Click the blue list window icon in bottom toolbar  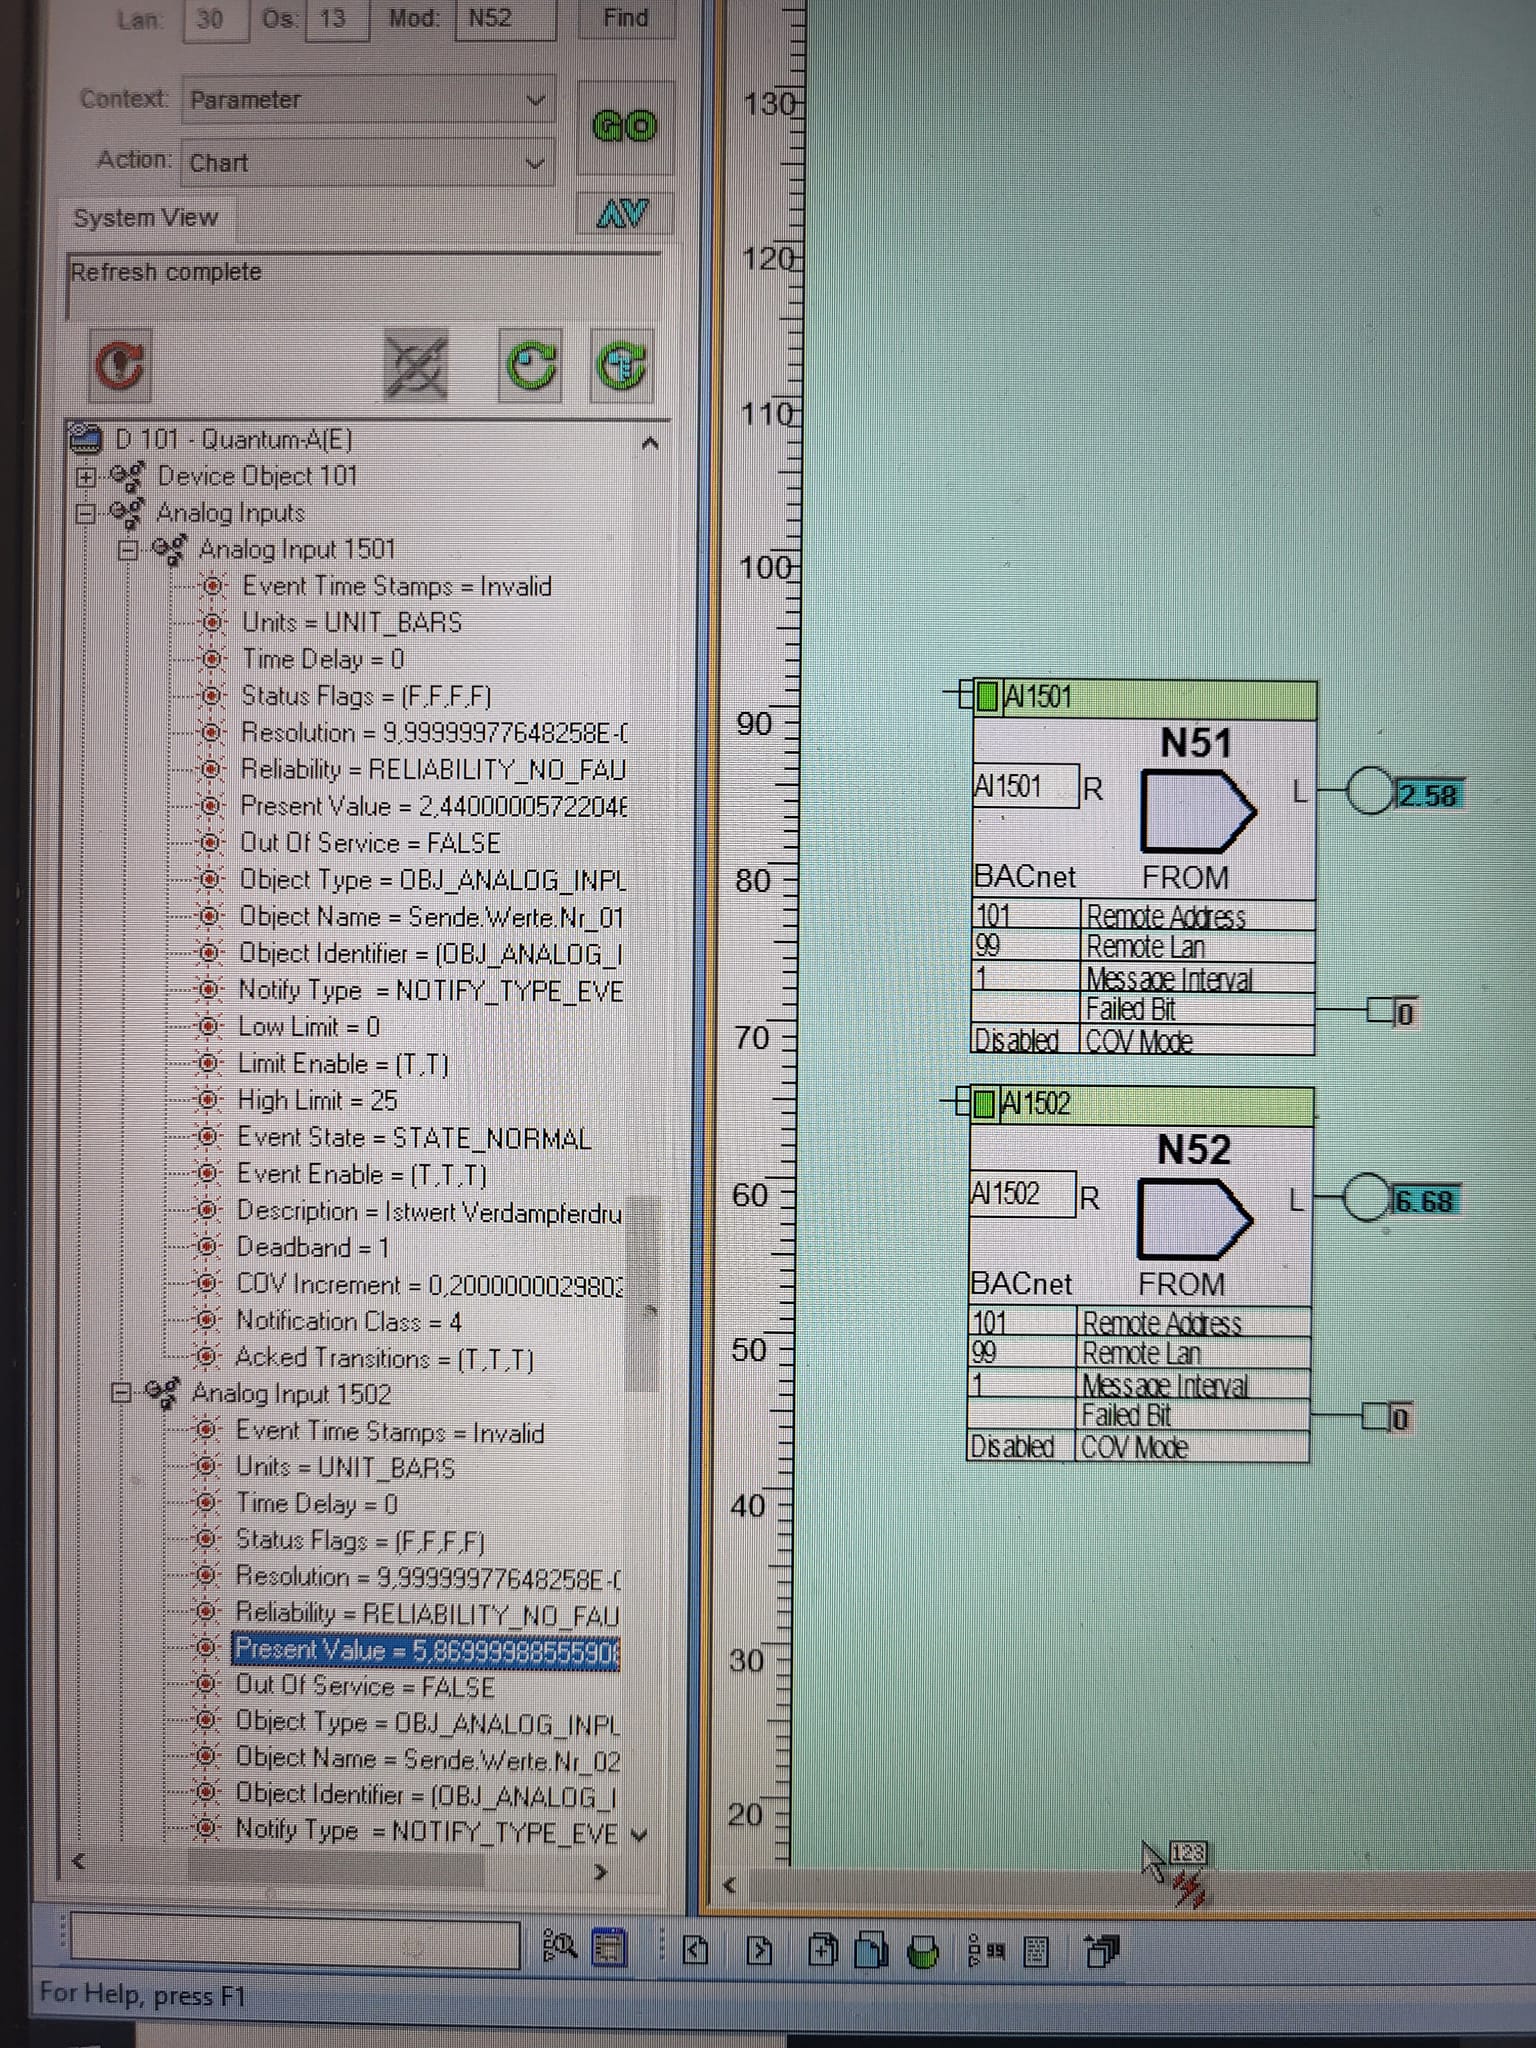[609, 1947]
